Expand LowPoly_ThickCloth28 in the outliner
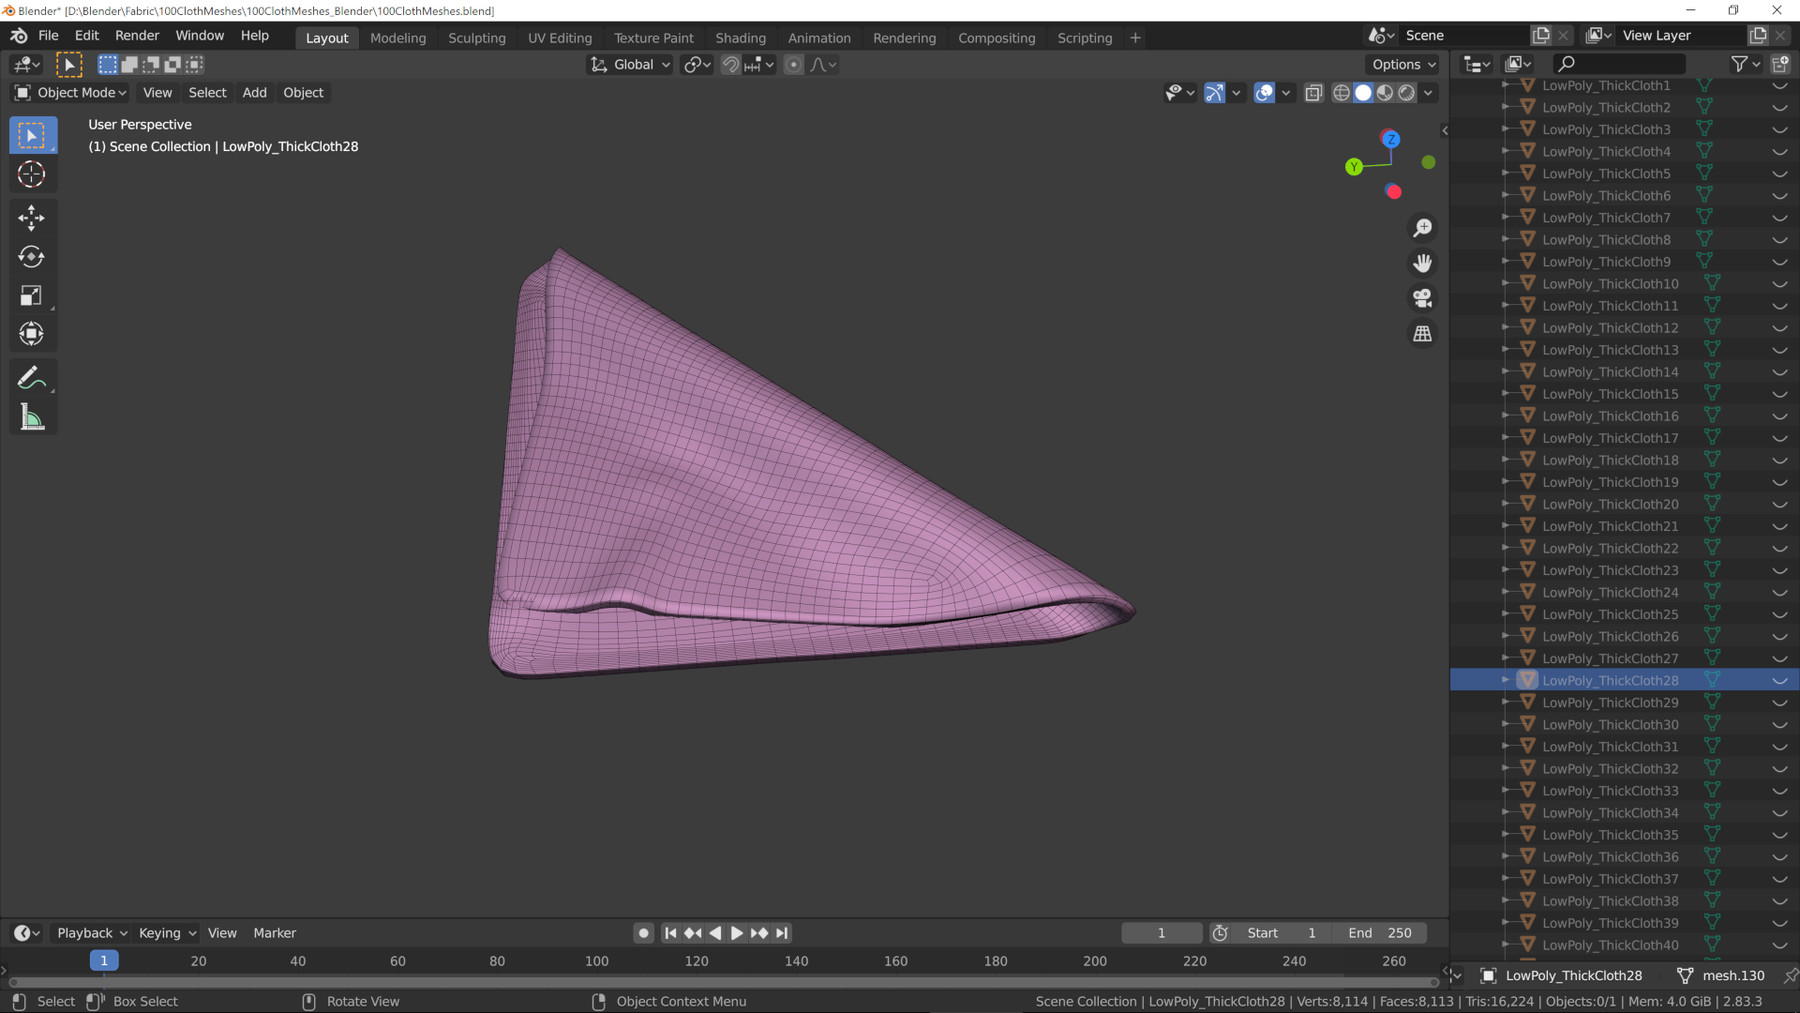This screenshot has width=1800, height=1013. point(1505,680)
